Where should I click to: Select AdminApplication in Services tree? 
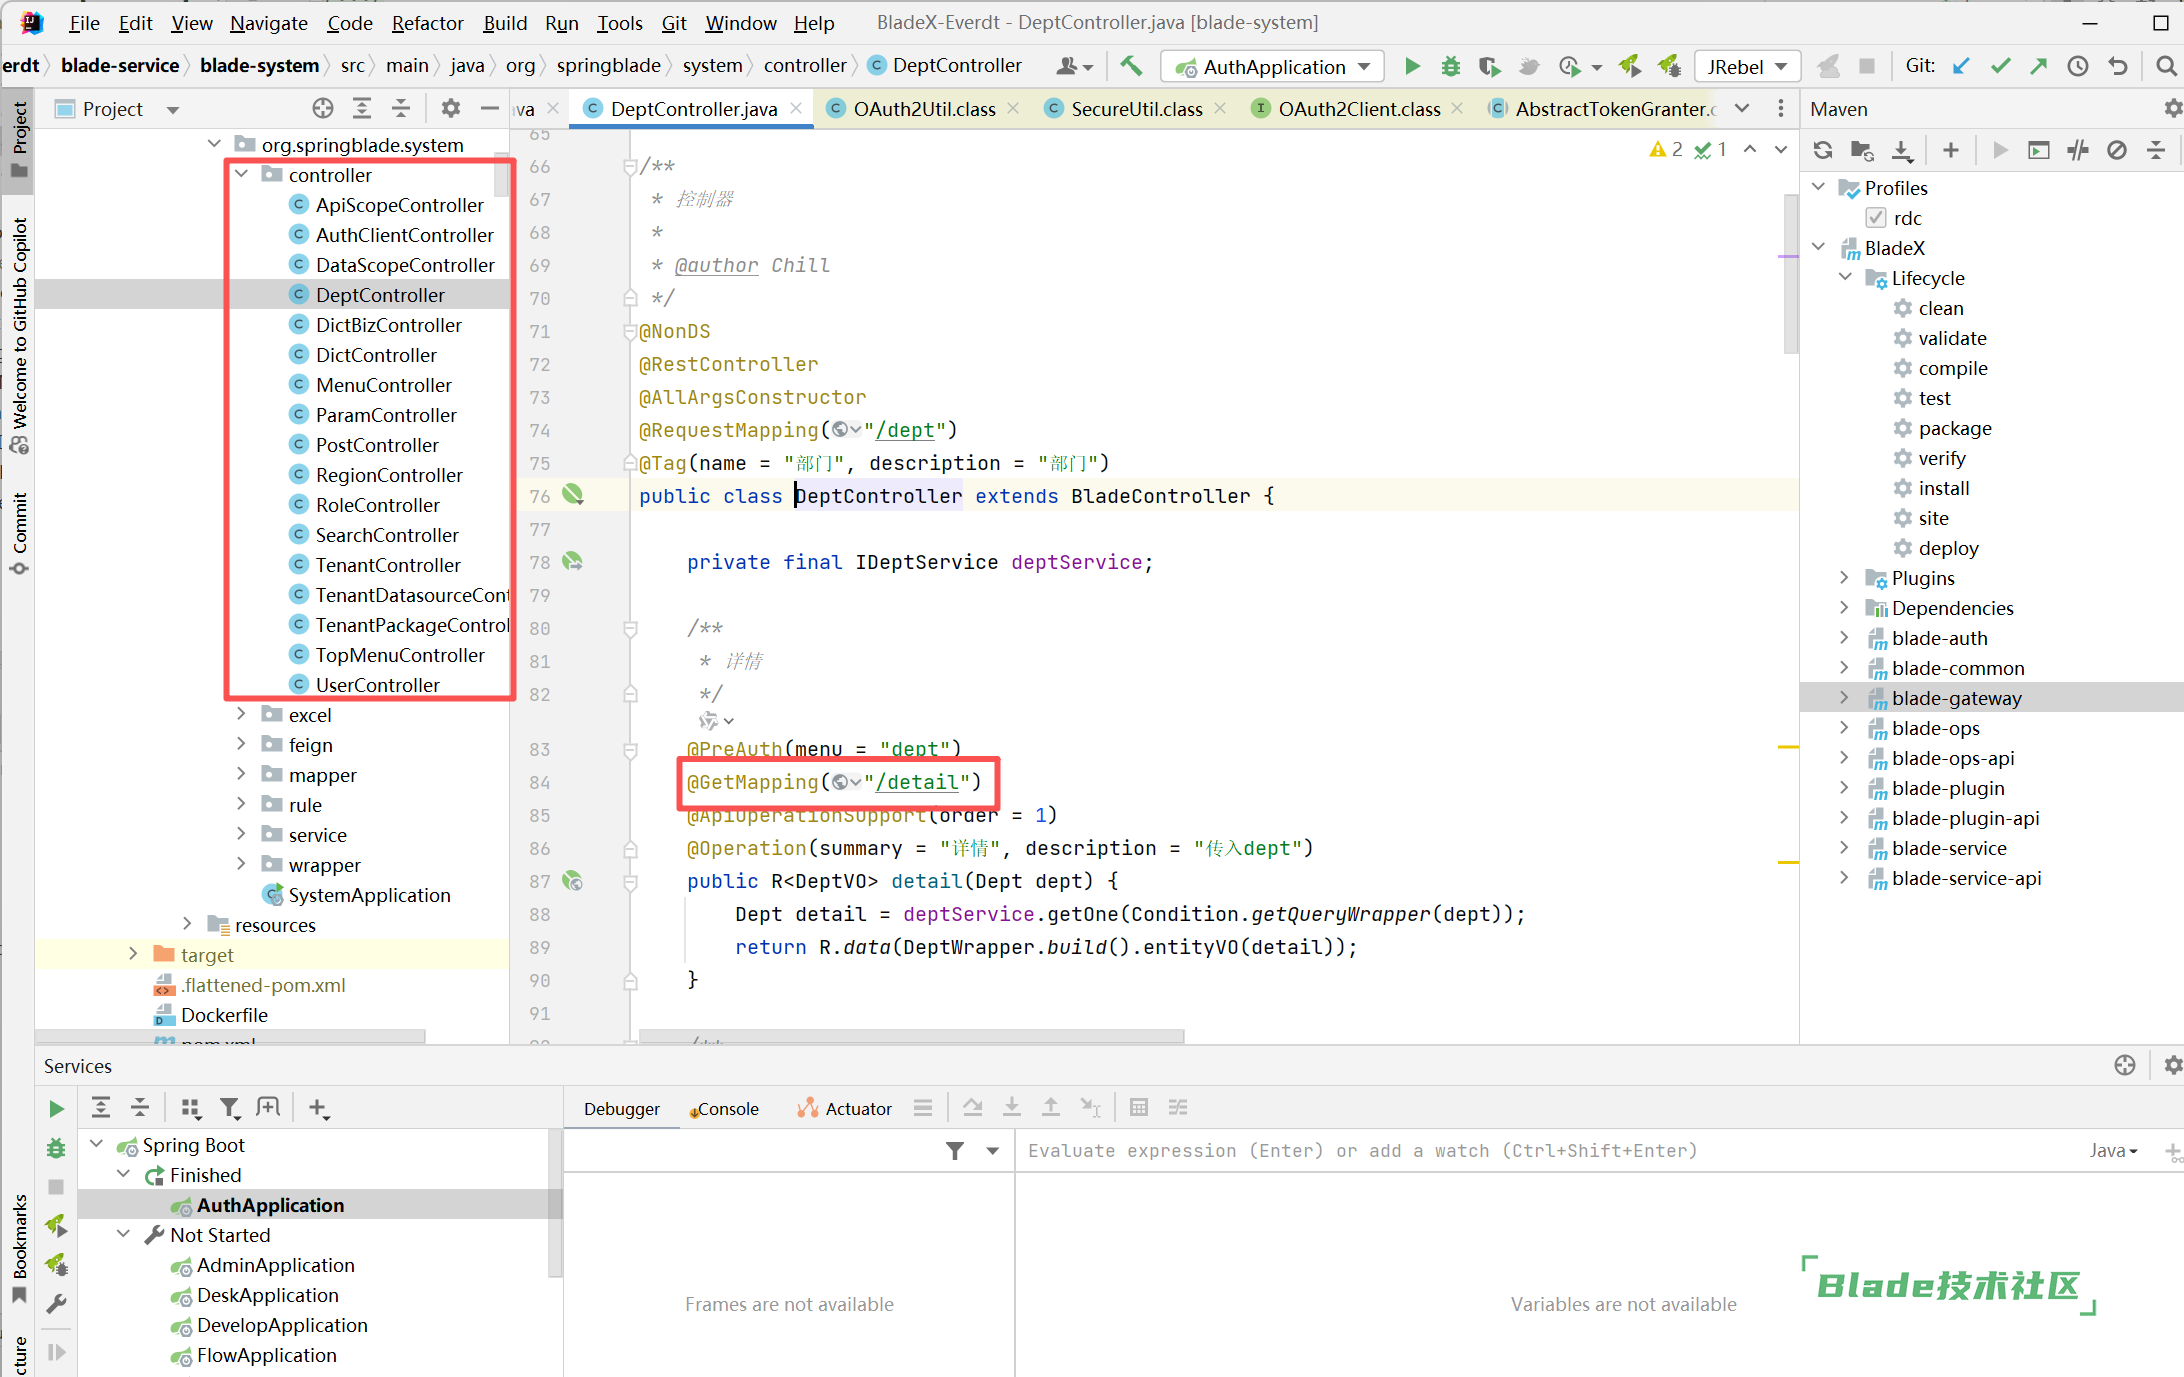275,1265
